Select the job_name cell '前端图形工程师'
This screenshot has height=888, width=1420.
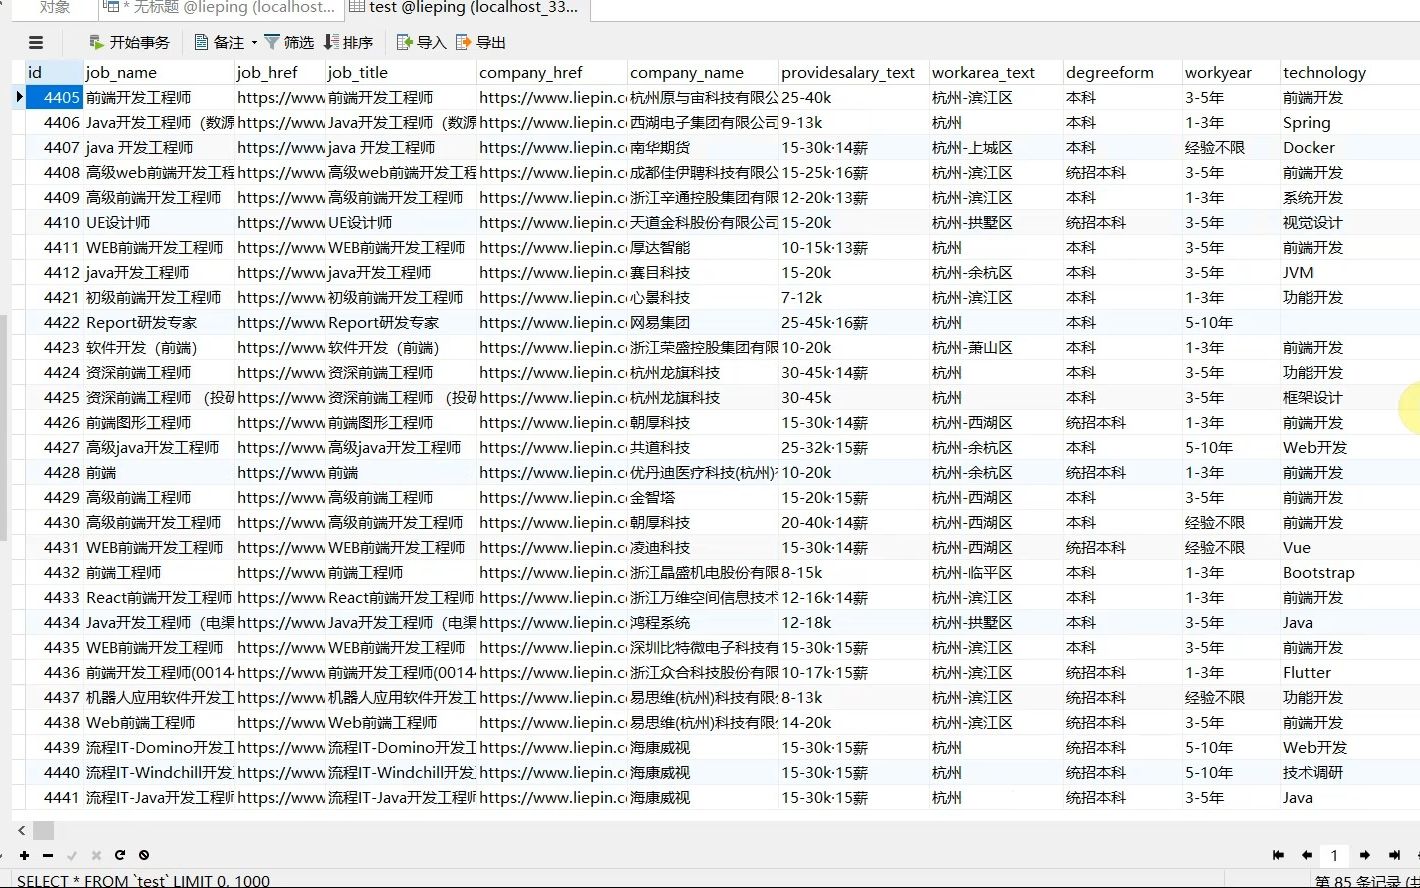point(159,422)
